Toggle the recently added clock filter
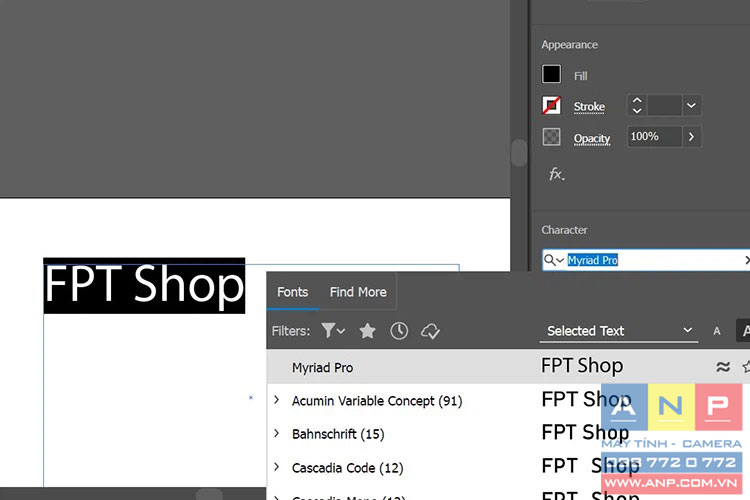Screen dimensions: 750x500 [399, 331]
